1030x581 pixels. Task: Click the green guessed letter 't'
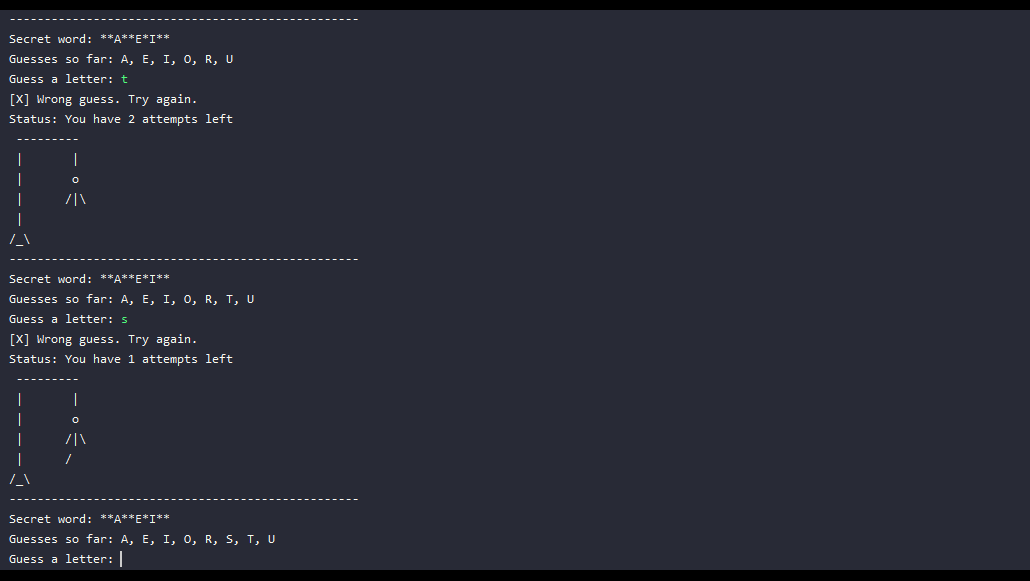124,79
